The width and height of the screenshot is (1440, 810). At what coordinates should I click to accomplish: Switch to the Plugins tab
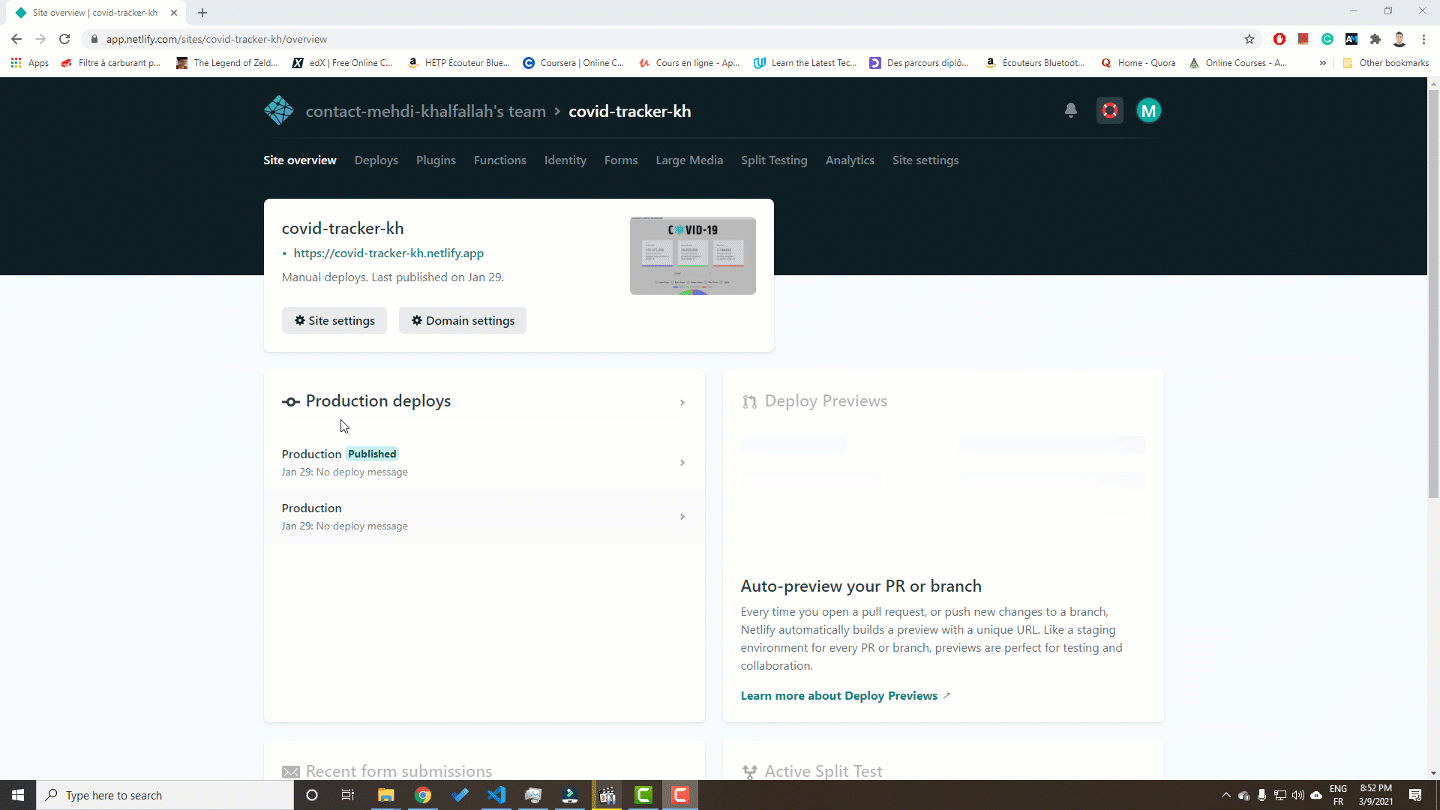coord(436,160)
